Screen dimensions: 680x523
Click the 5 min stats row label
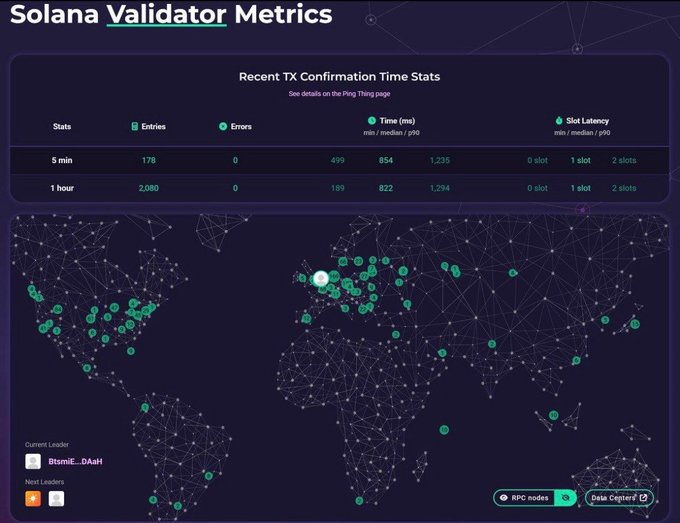(x=62, y=160)
